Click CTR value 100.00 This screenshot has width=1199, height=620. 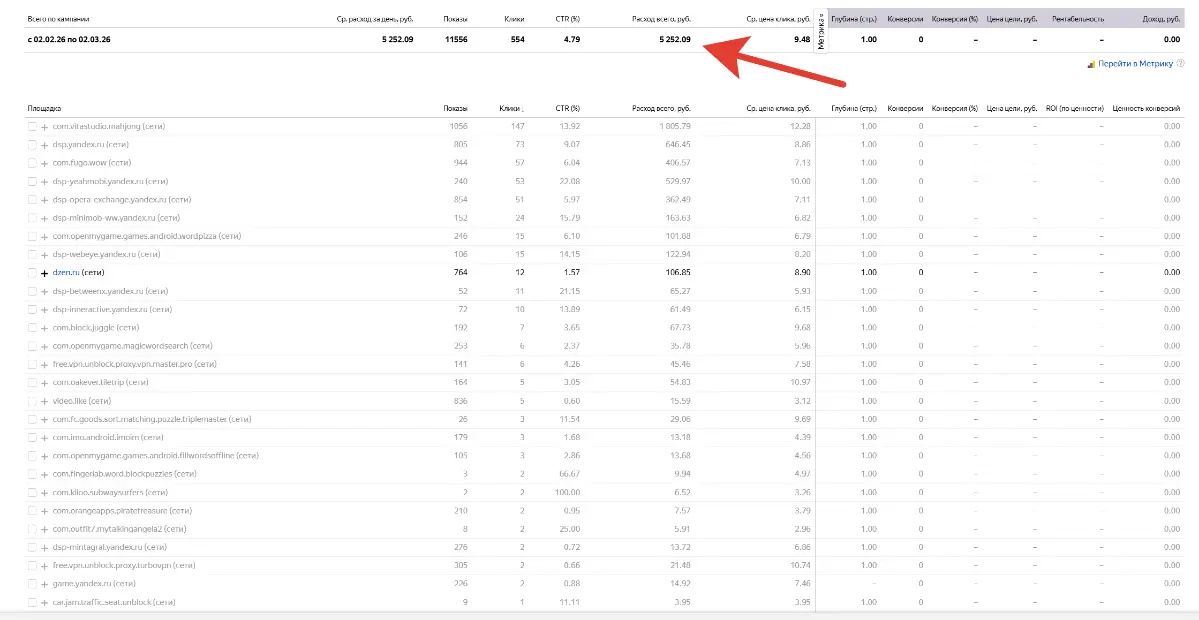point(567,492)
